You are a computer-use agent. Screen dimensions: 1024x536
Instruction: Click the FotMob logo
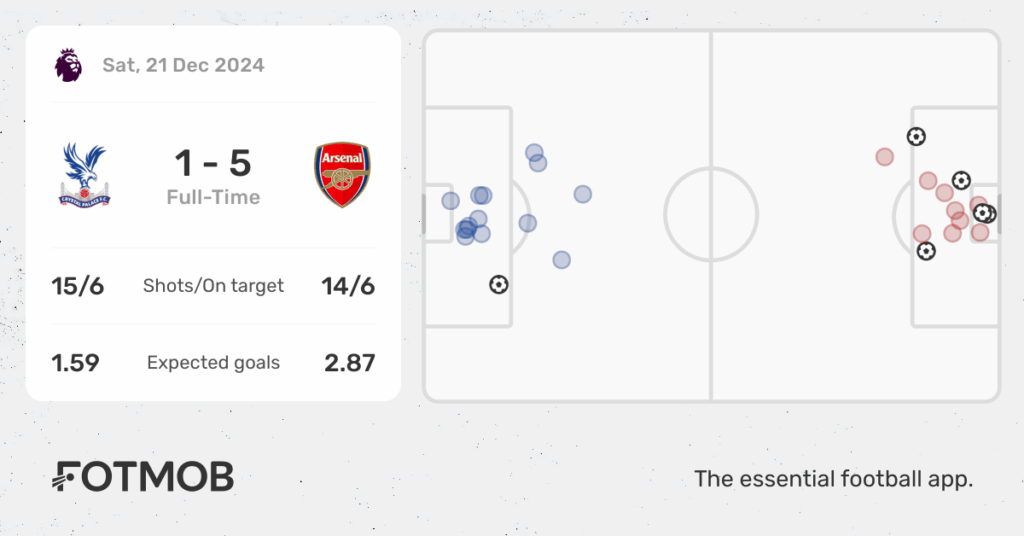pyautogui.click(x=143, y=477)
